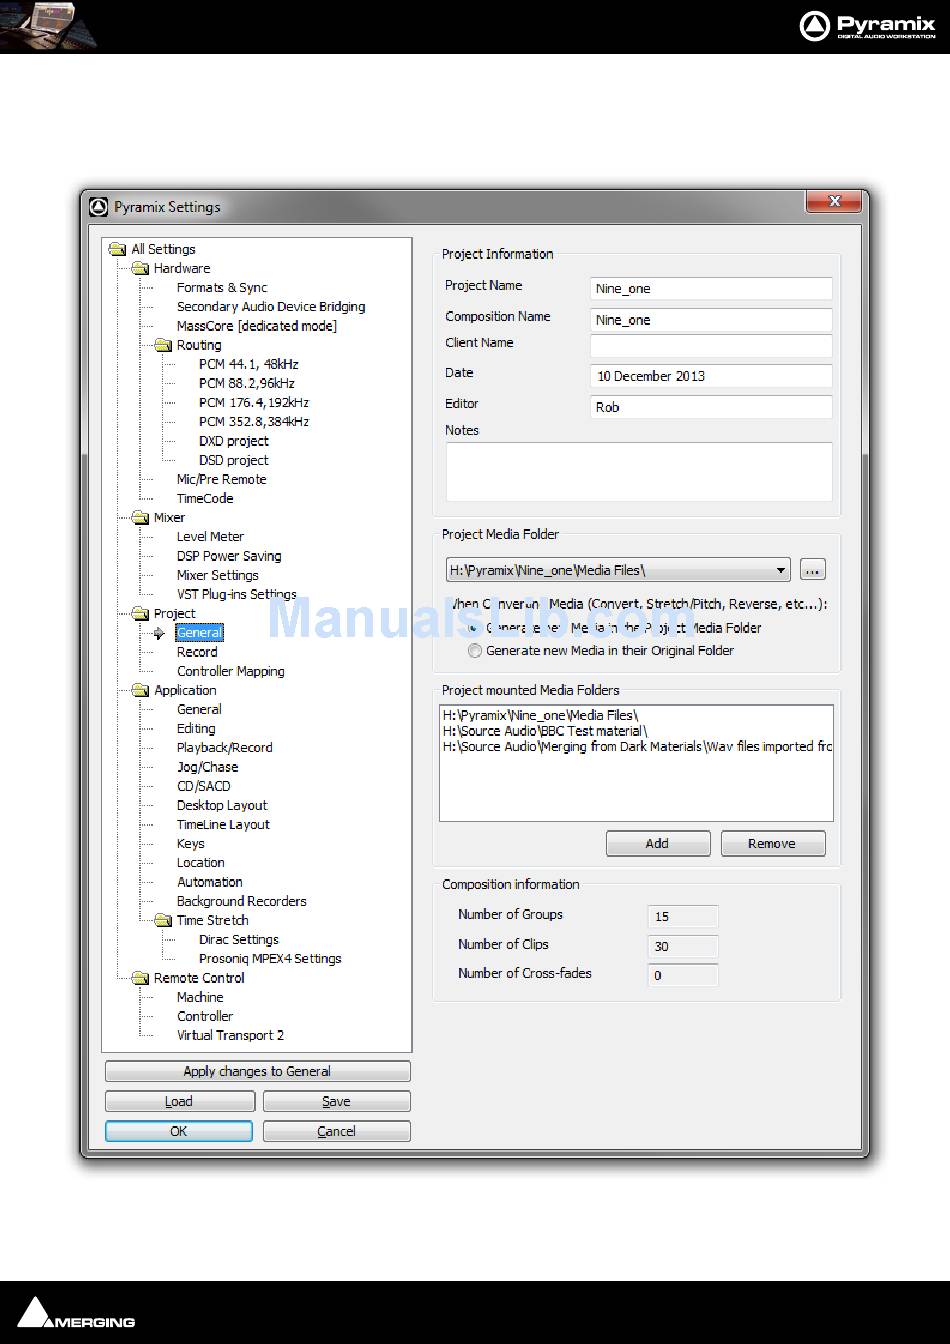Select MassCore [dedicated mode] item
950x1344 pixels.
click(x=257, y=326)
